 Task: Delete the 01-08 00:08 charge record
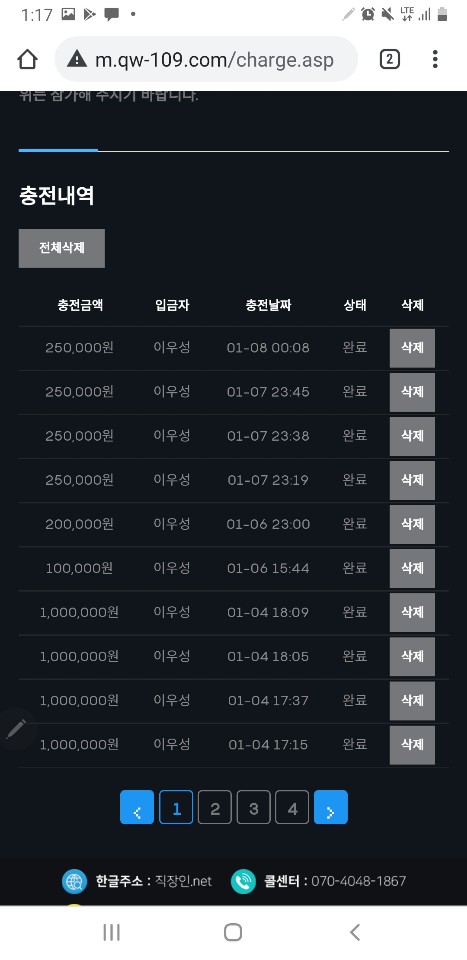click(x=413, y=348)
